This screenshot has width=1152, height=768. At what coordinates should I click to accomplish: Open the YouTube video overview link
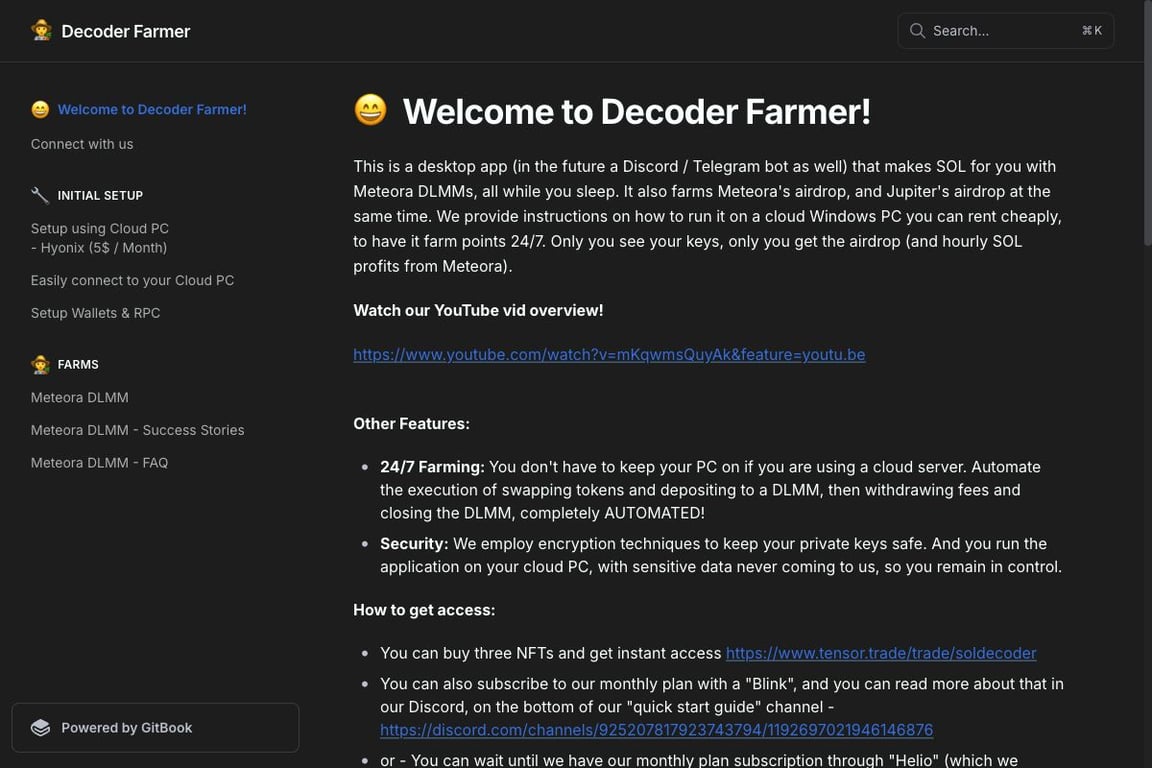609,354
